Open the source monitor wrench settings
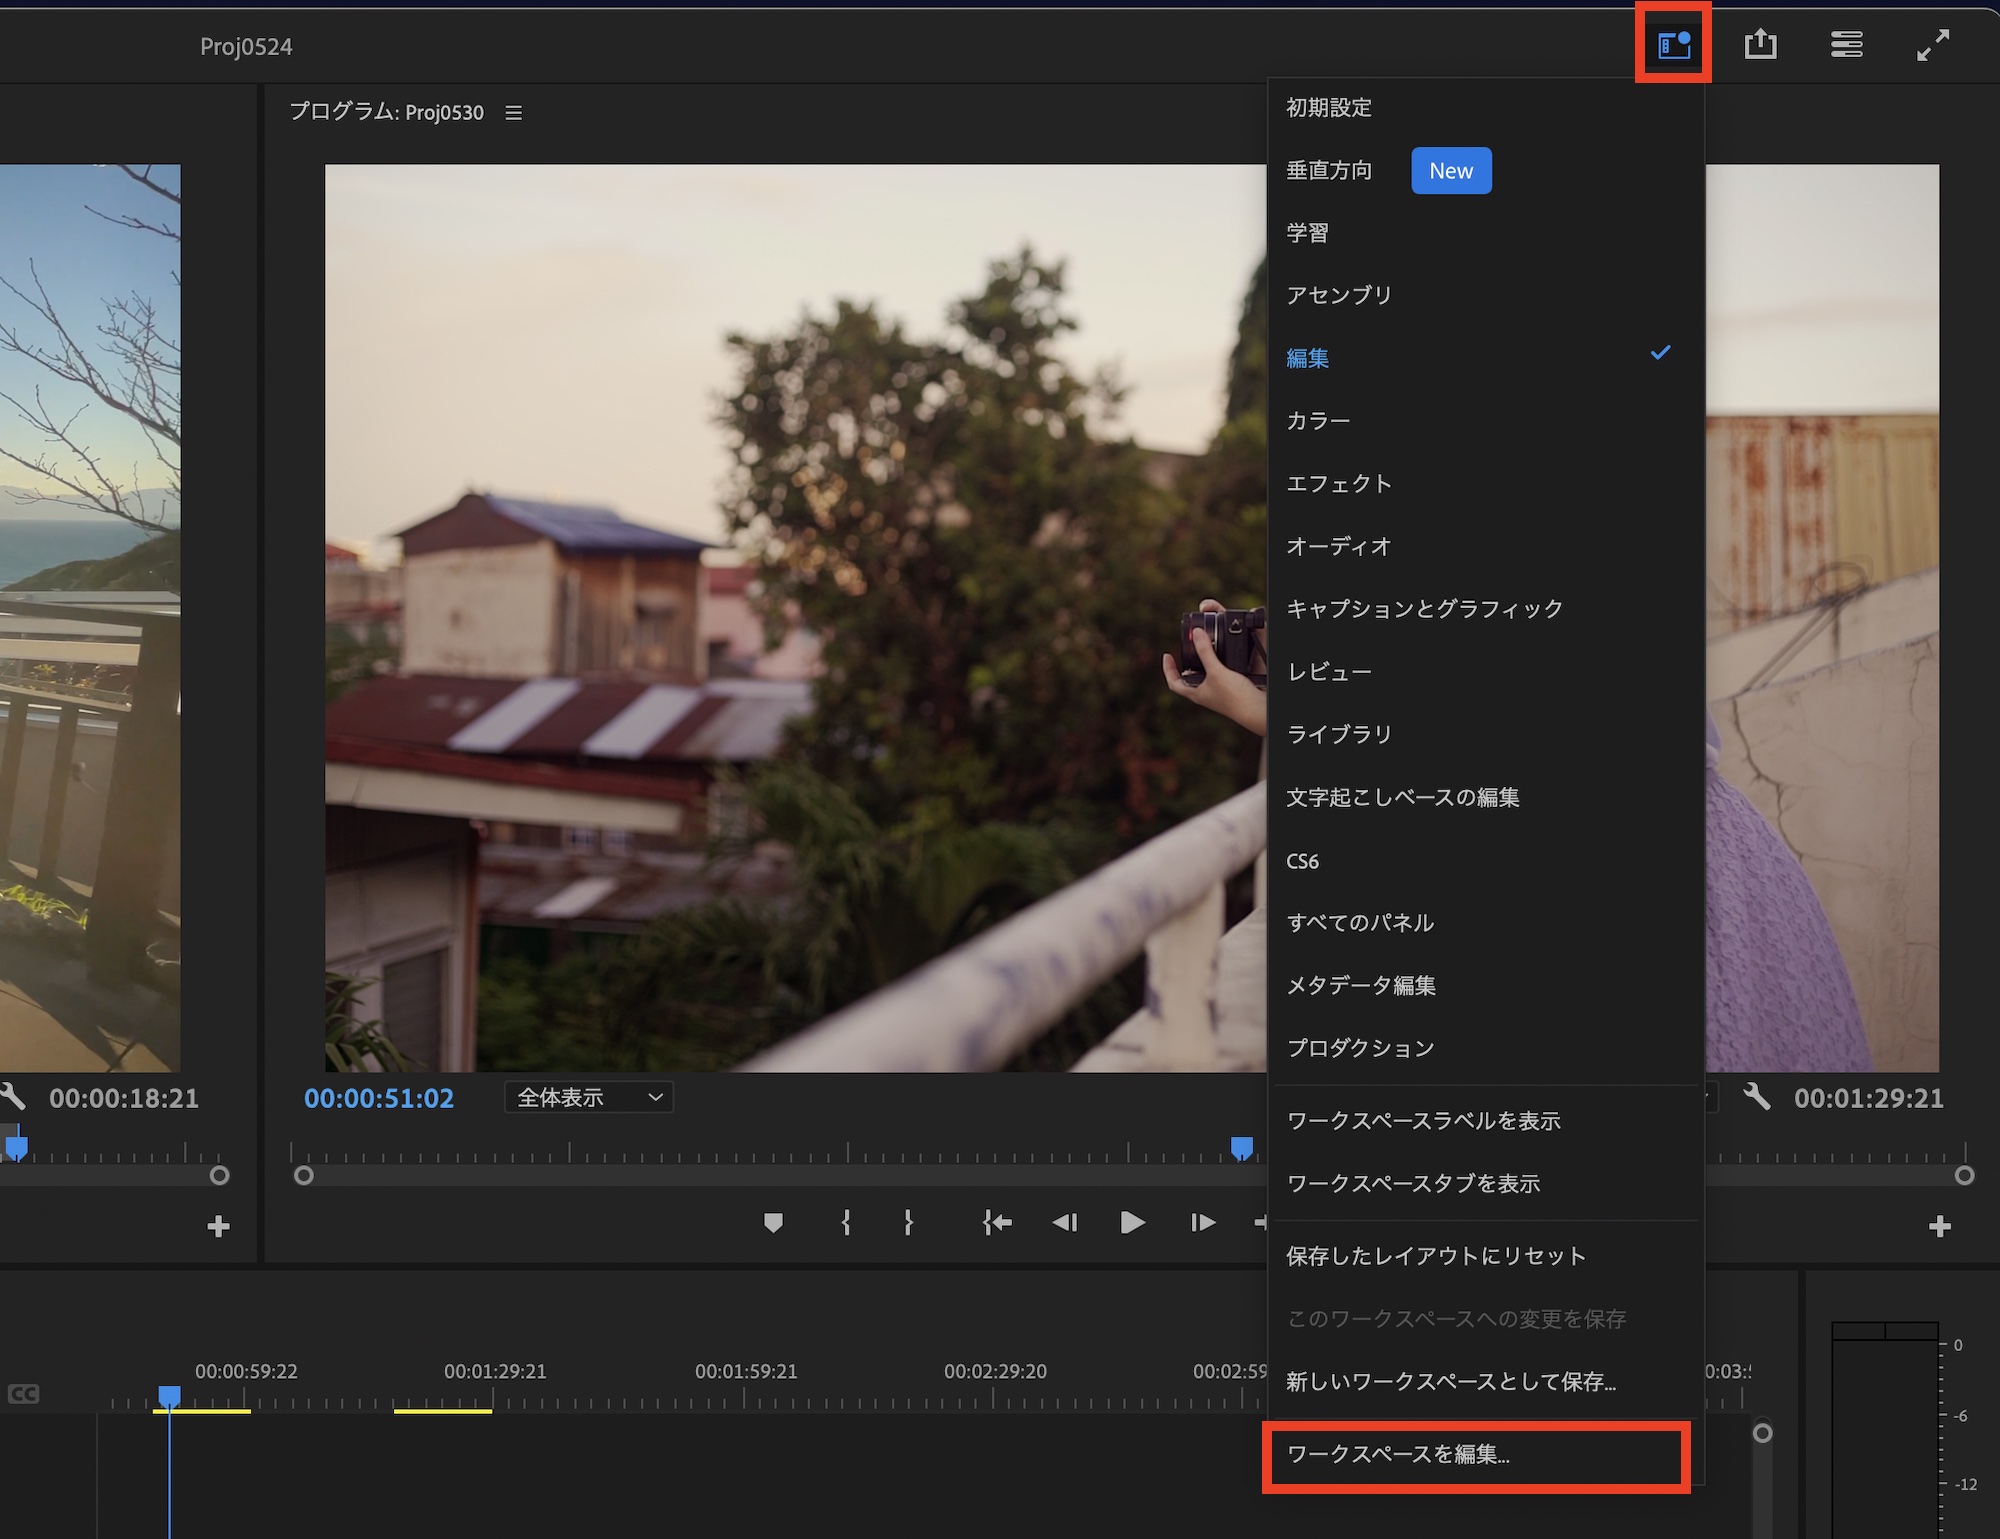Viewport: 2000px width, 1539px height. click(12, 1097)
